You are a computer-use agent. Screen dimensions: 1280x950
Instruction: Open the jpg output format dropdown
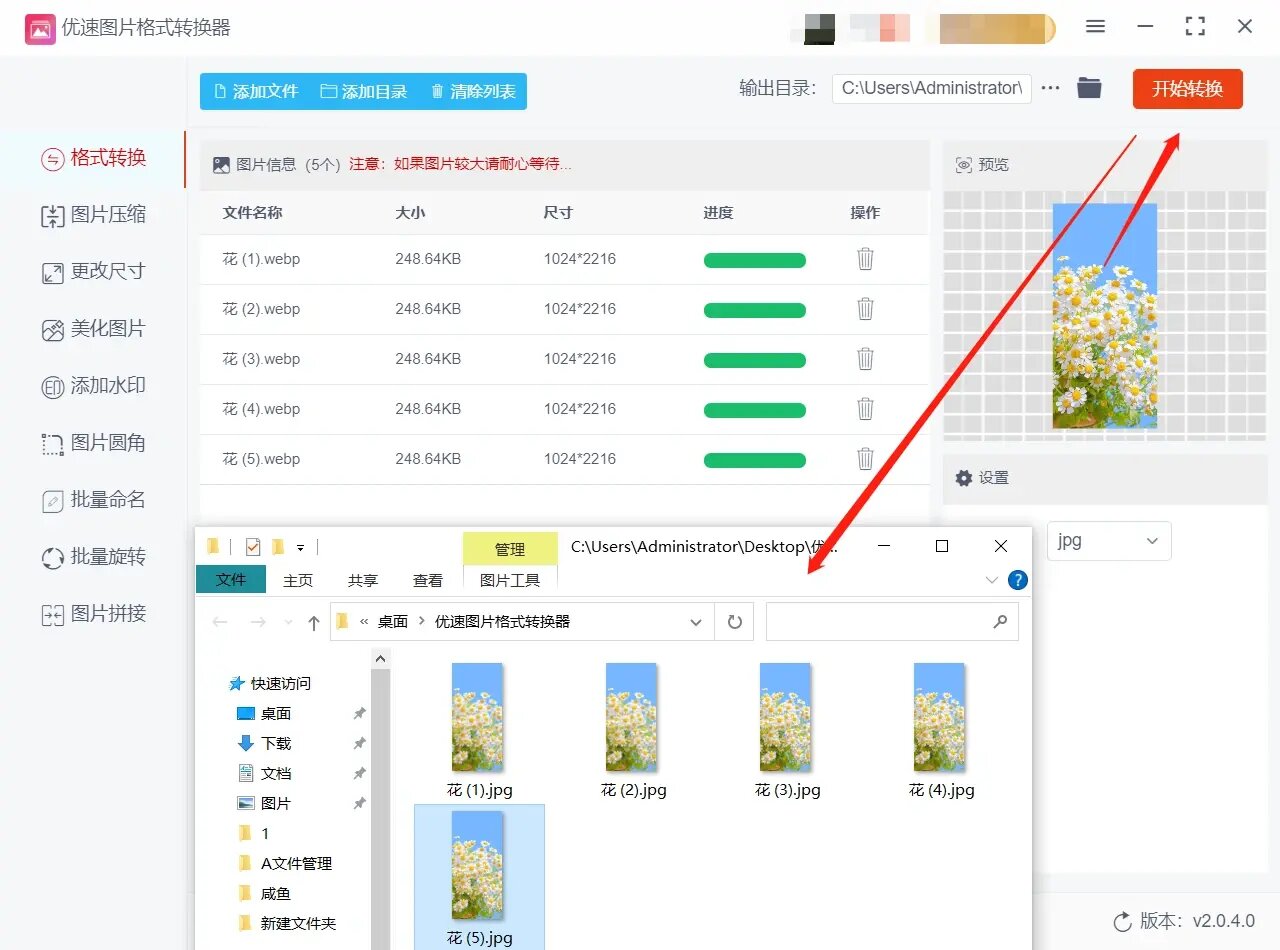[x=1108, y=540]
